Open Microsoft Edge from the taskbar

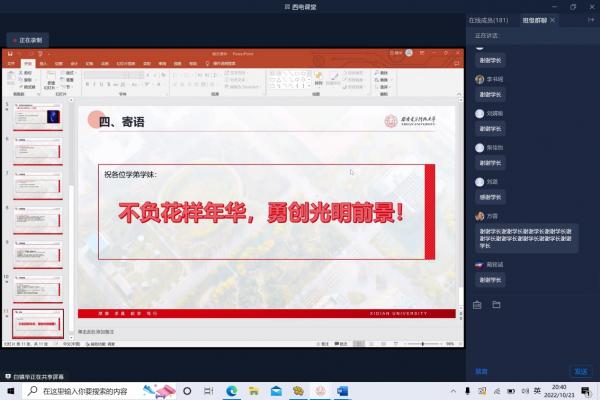[231, 390]
